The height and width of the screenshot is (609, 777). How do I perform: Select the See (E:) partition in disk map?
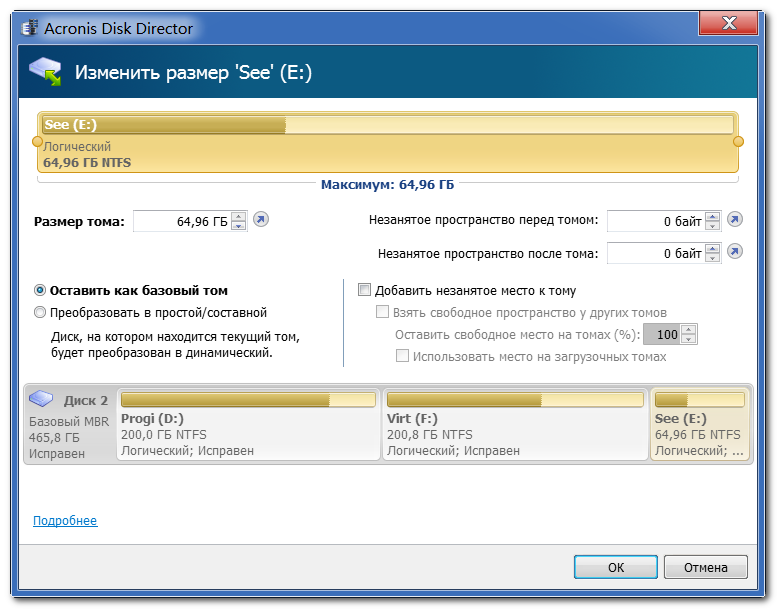click(700, 424)
